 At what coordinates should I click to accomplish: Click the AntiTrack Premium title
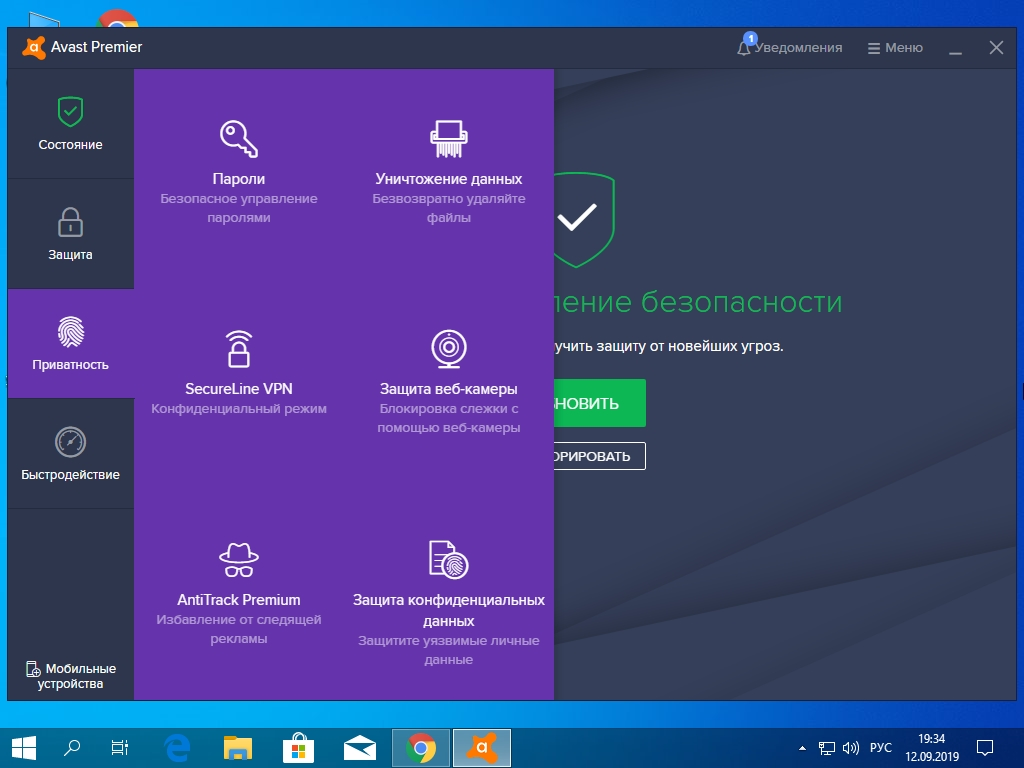(x=238, y=600)
